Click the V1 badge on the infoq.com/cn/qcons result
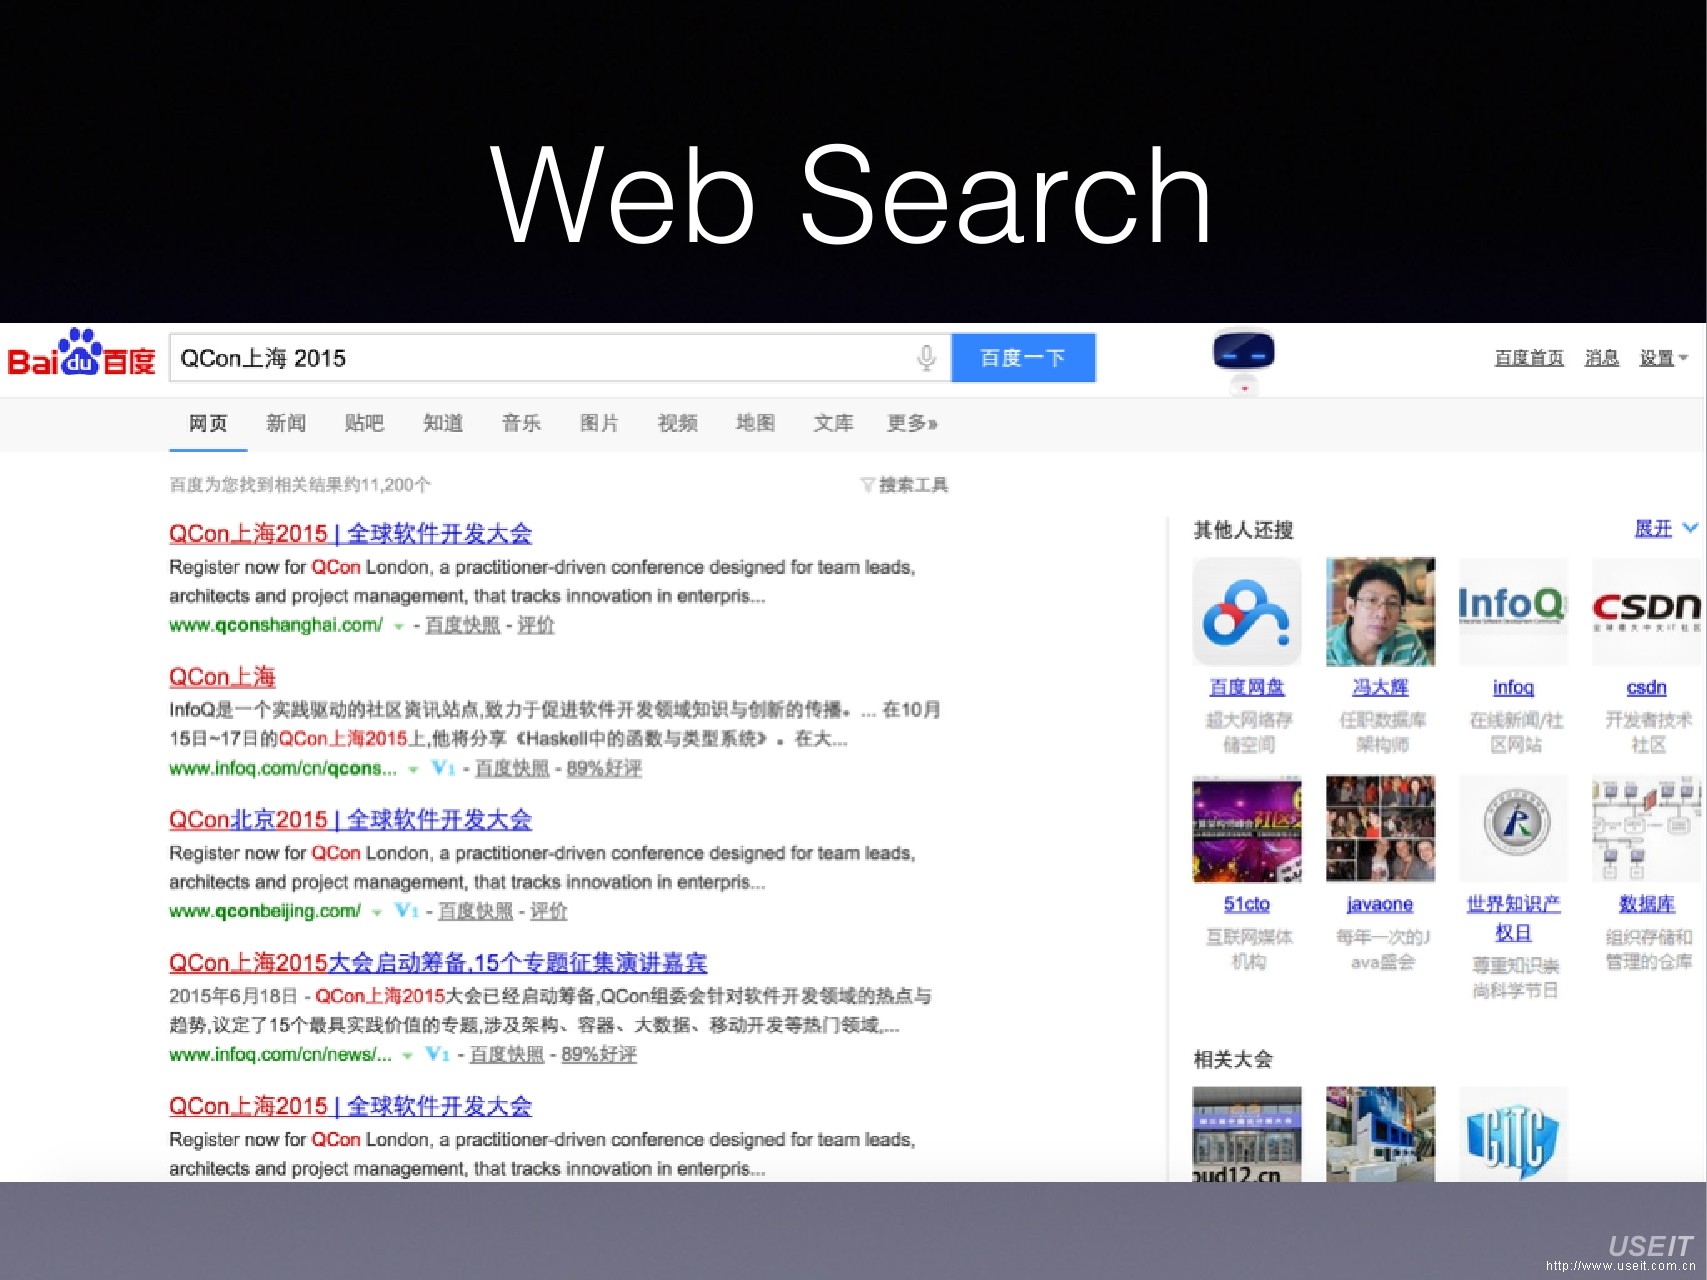The image size is (1707, 1280). pyautogui.click(x=443, y=768)
